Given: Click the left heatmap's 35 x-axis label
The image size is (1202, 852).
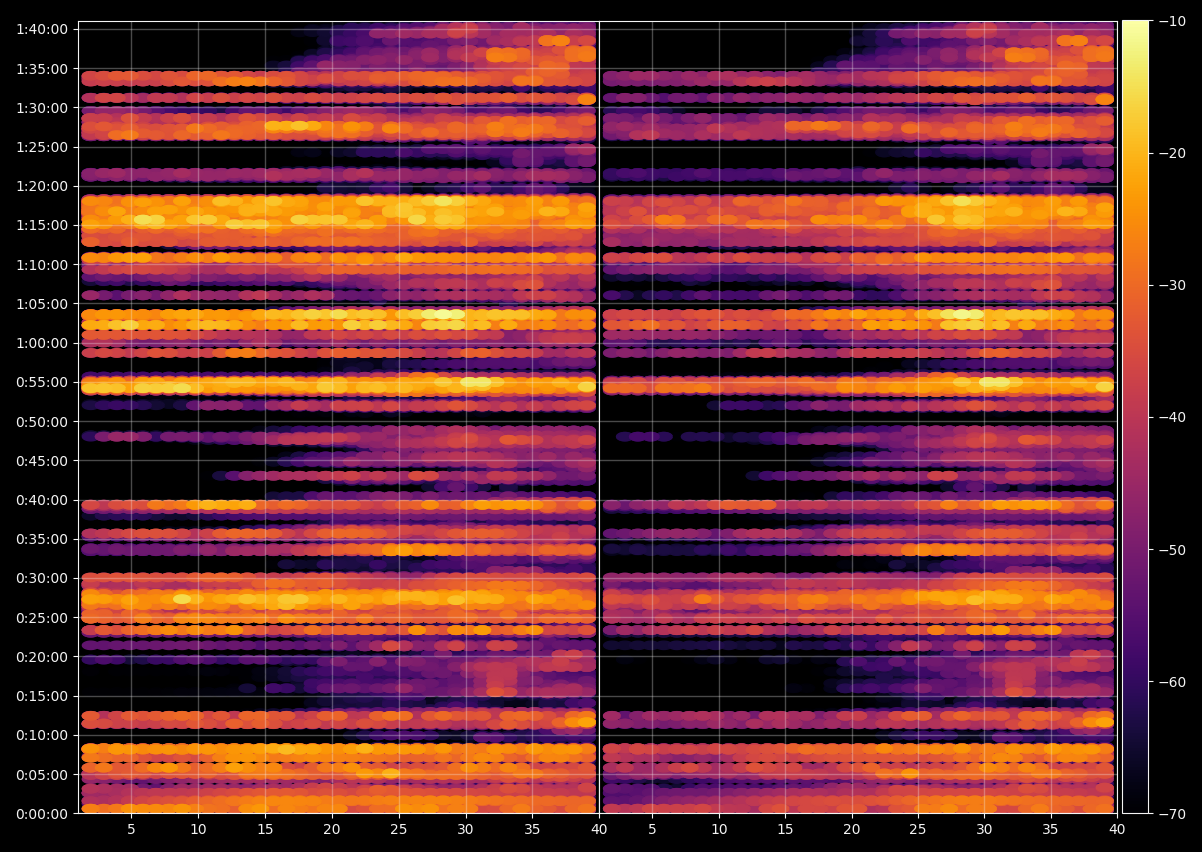Looking at the screenshot, I should pos(533,829).
